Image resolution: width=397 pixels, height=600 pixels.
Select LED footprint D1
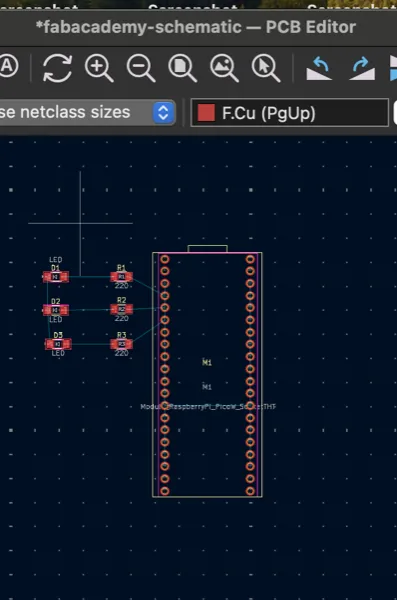click(56, 277)
